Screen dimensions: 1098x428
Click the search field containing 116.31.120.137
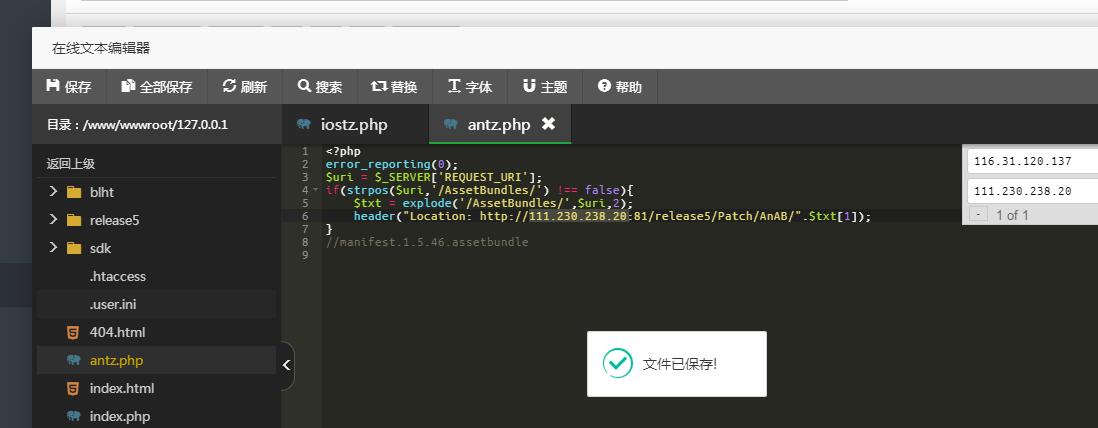point(1030,161)
